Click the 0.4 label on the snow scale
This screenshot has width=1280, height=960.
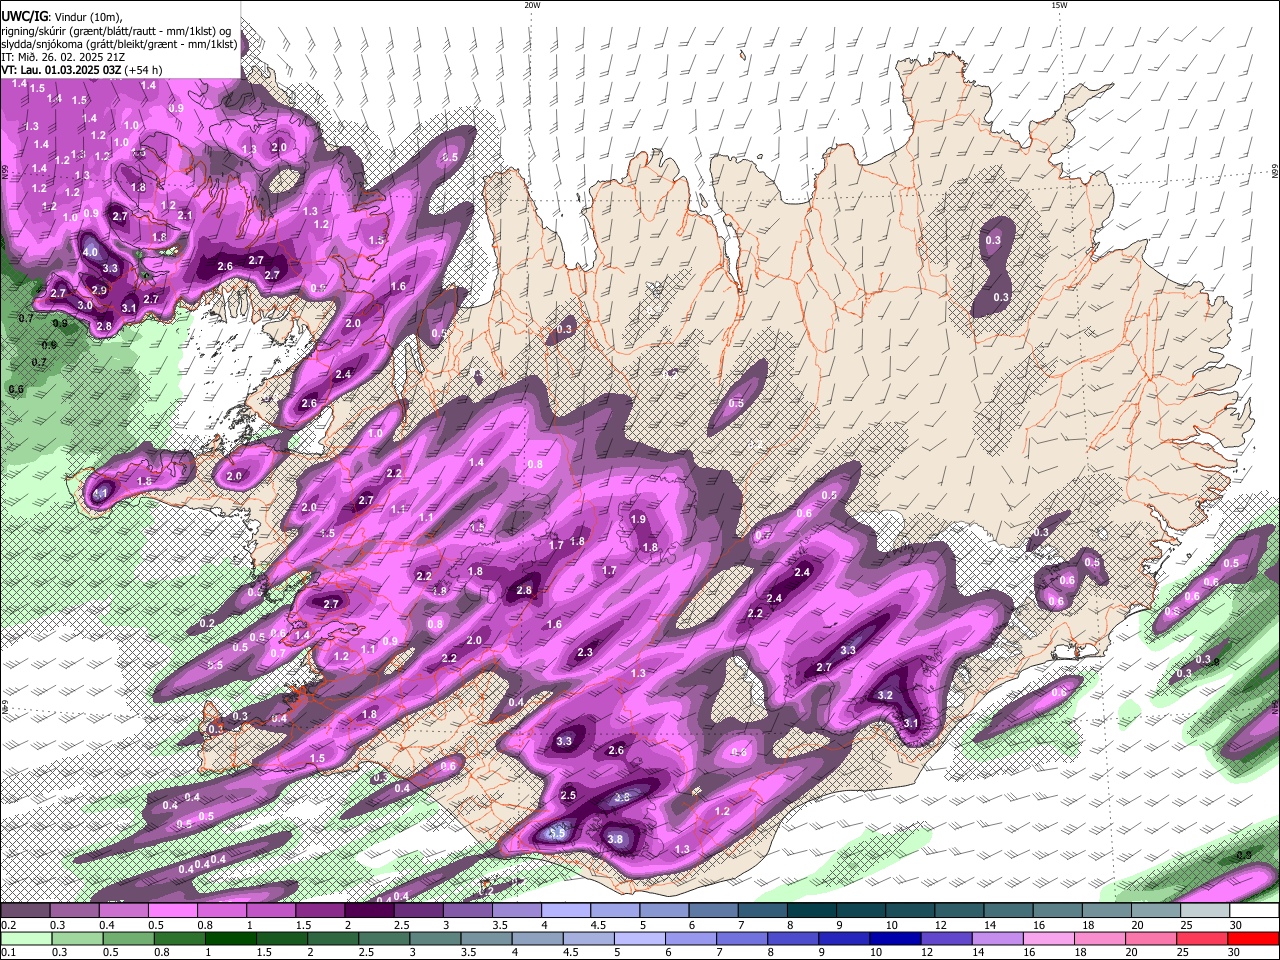pos(107,925)
